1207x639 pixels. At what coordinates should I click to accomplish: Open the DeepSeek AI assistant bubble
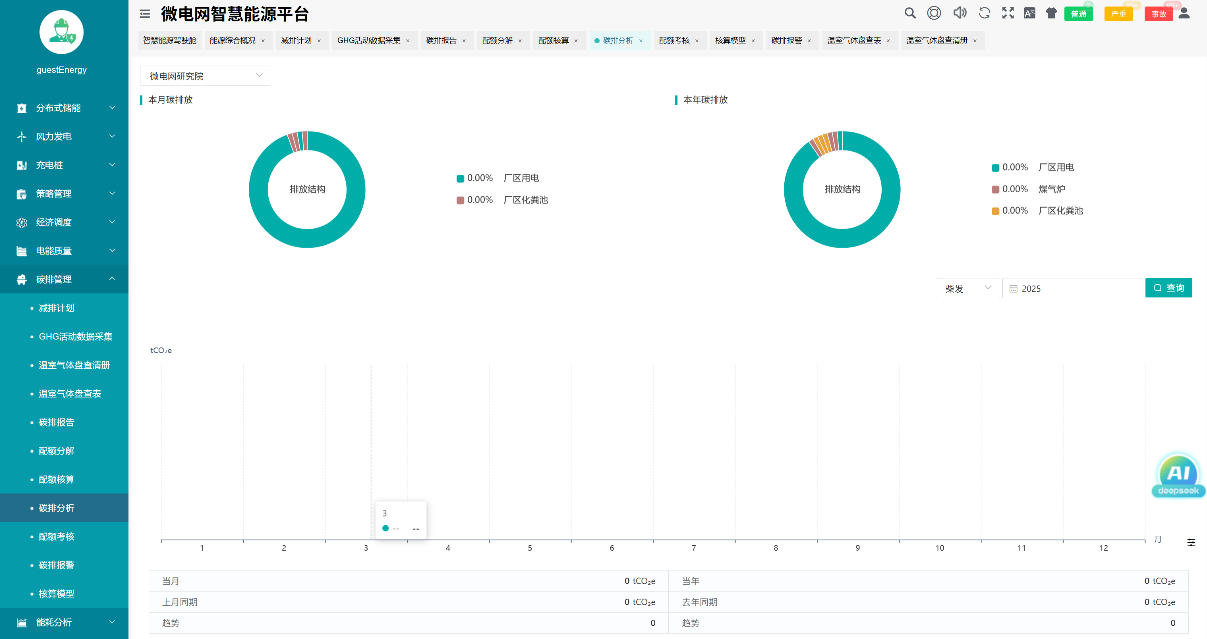click(1179, 476)
